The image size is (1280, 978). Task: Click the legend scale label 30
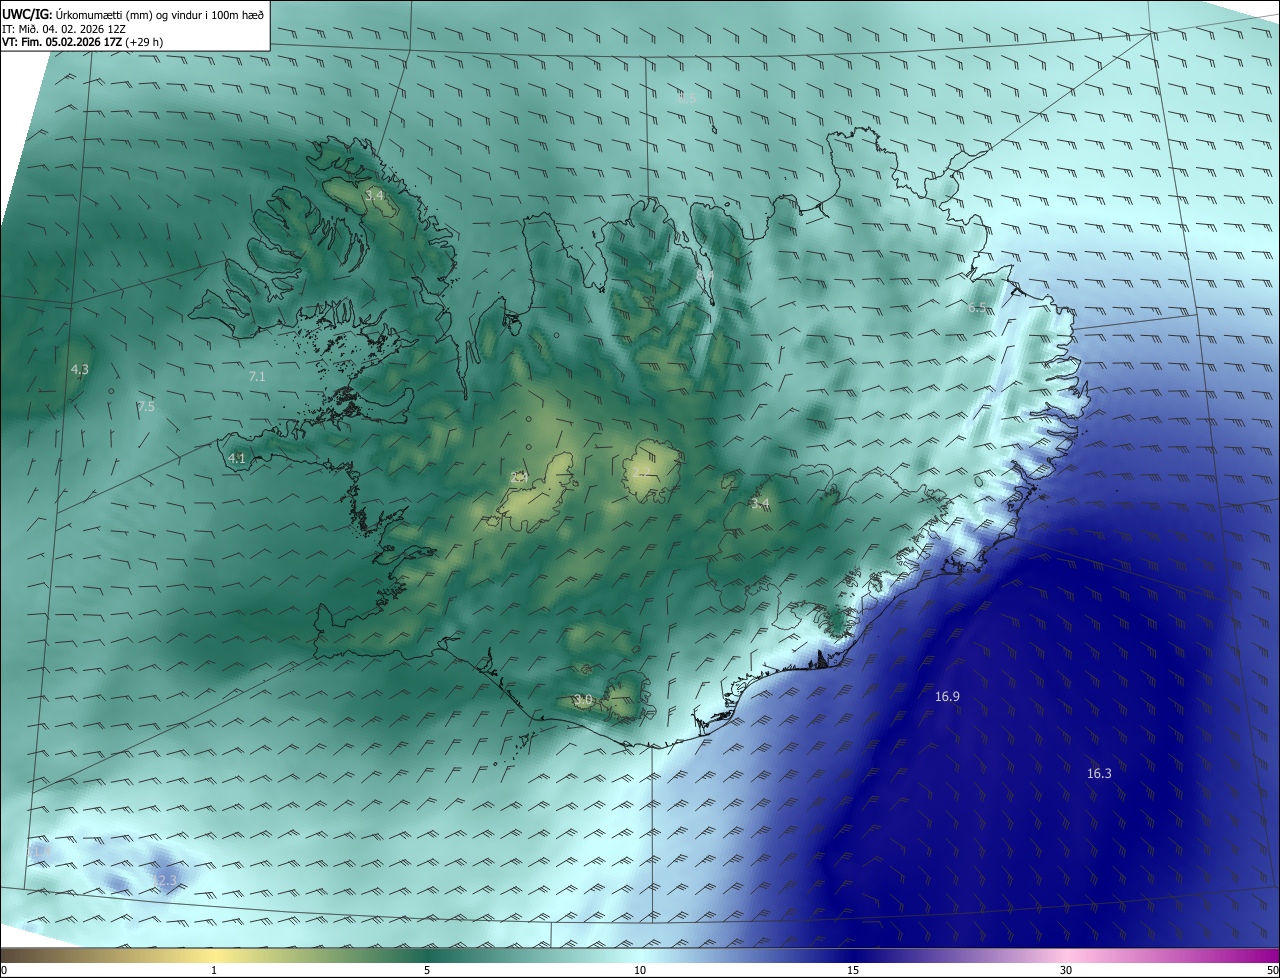(x=1066, y=970)
